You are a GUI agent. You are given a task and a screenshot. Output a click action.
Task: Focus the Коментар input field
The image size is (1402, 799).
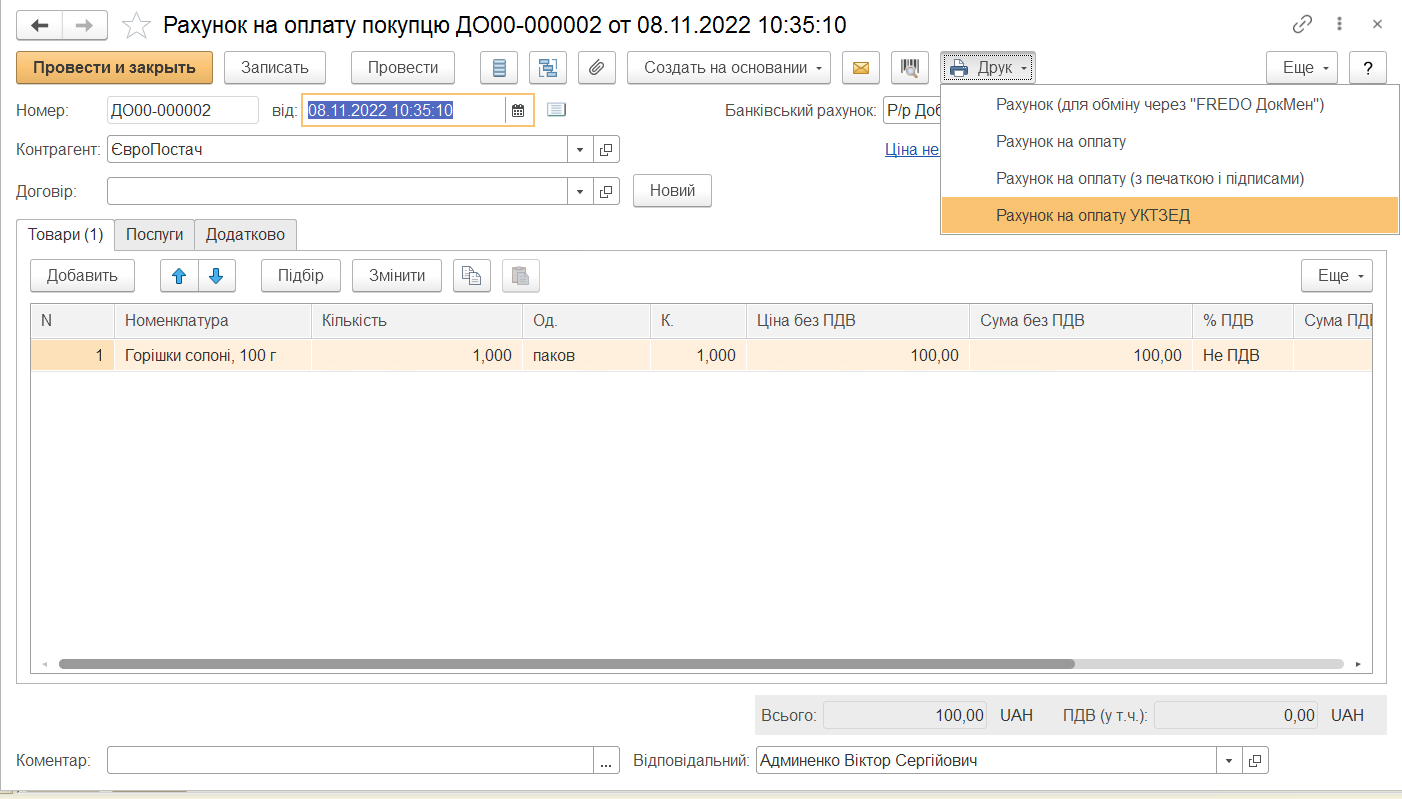point(350,761)
